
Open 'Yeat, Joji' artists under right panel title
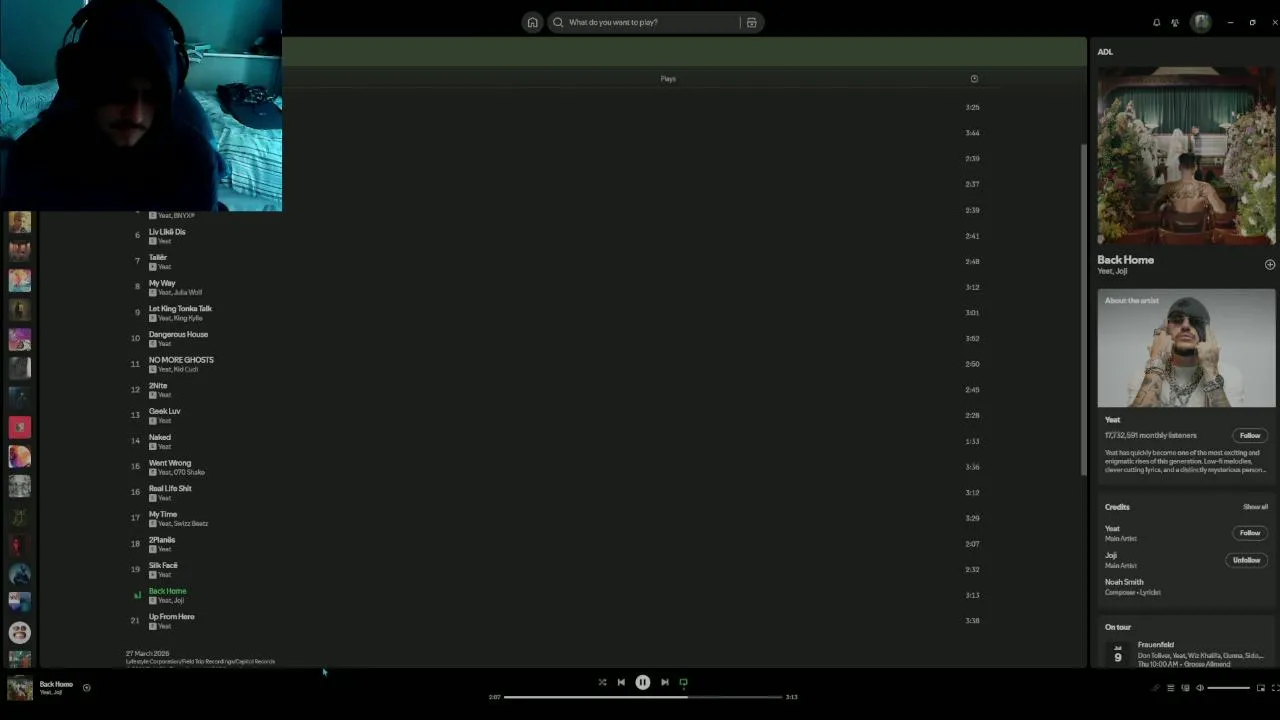[1112, 271]
